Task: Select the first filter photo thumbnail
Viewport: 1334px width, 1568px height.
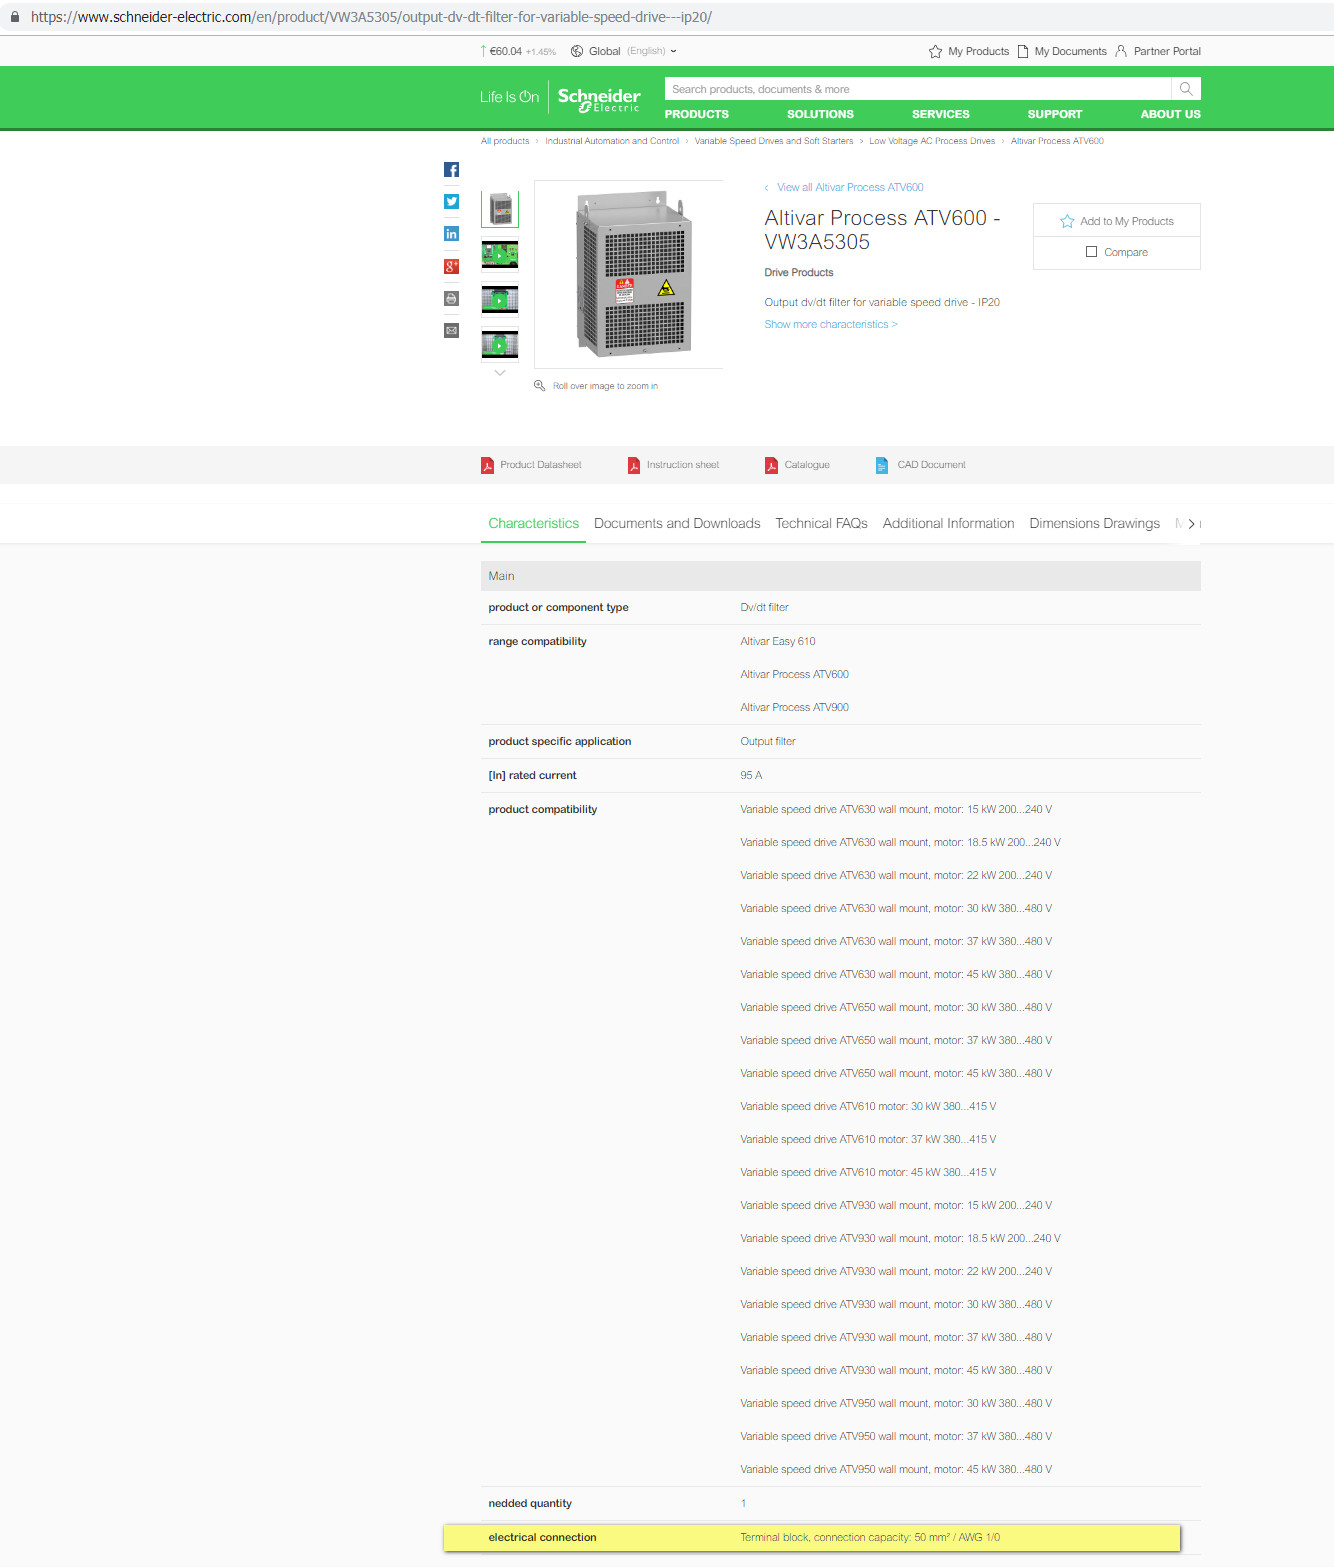Action: point(500,209)
